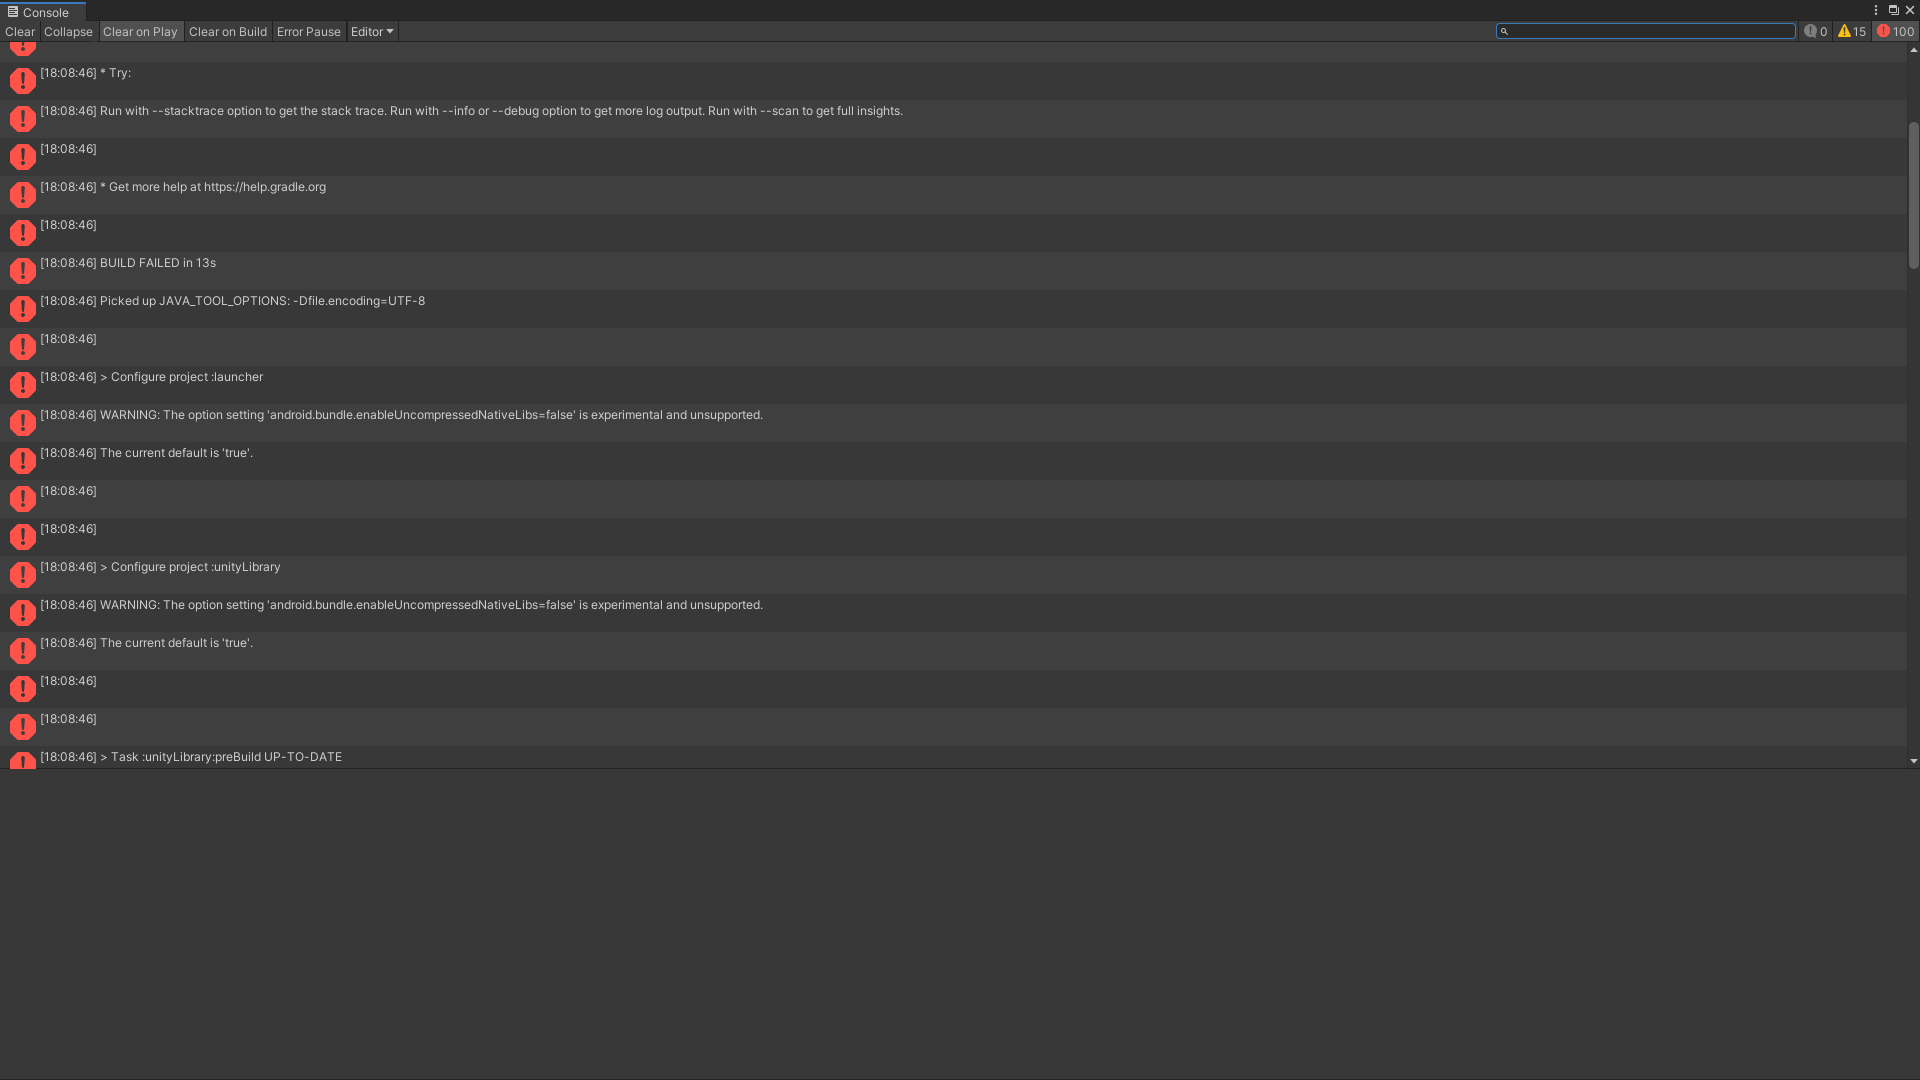This screenshot has height=1080, width=1920.
Task: Focus the console search input field
Action: 1650,32
